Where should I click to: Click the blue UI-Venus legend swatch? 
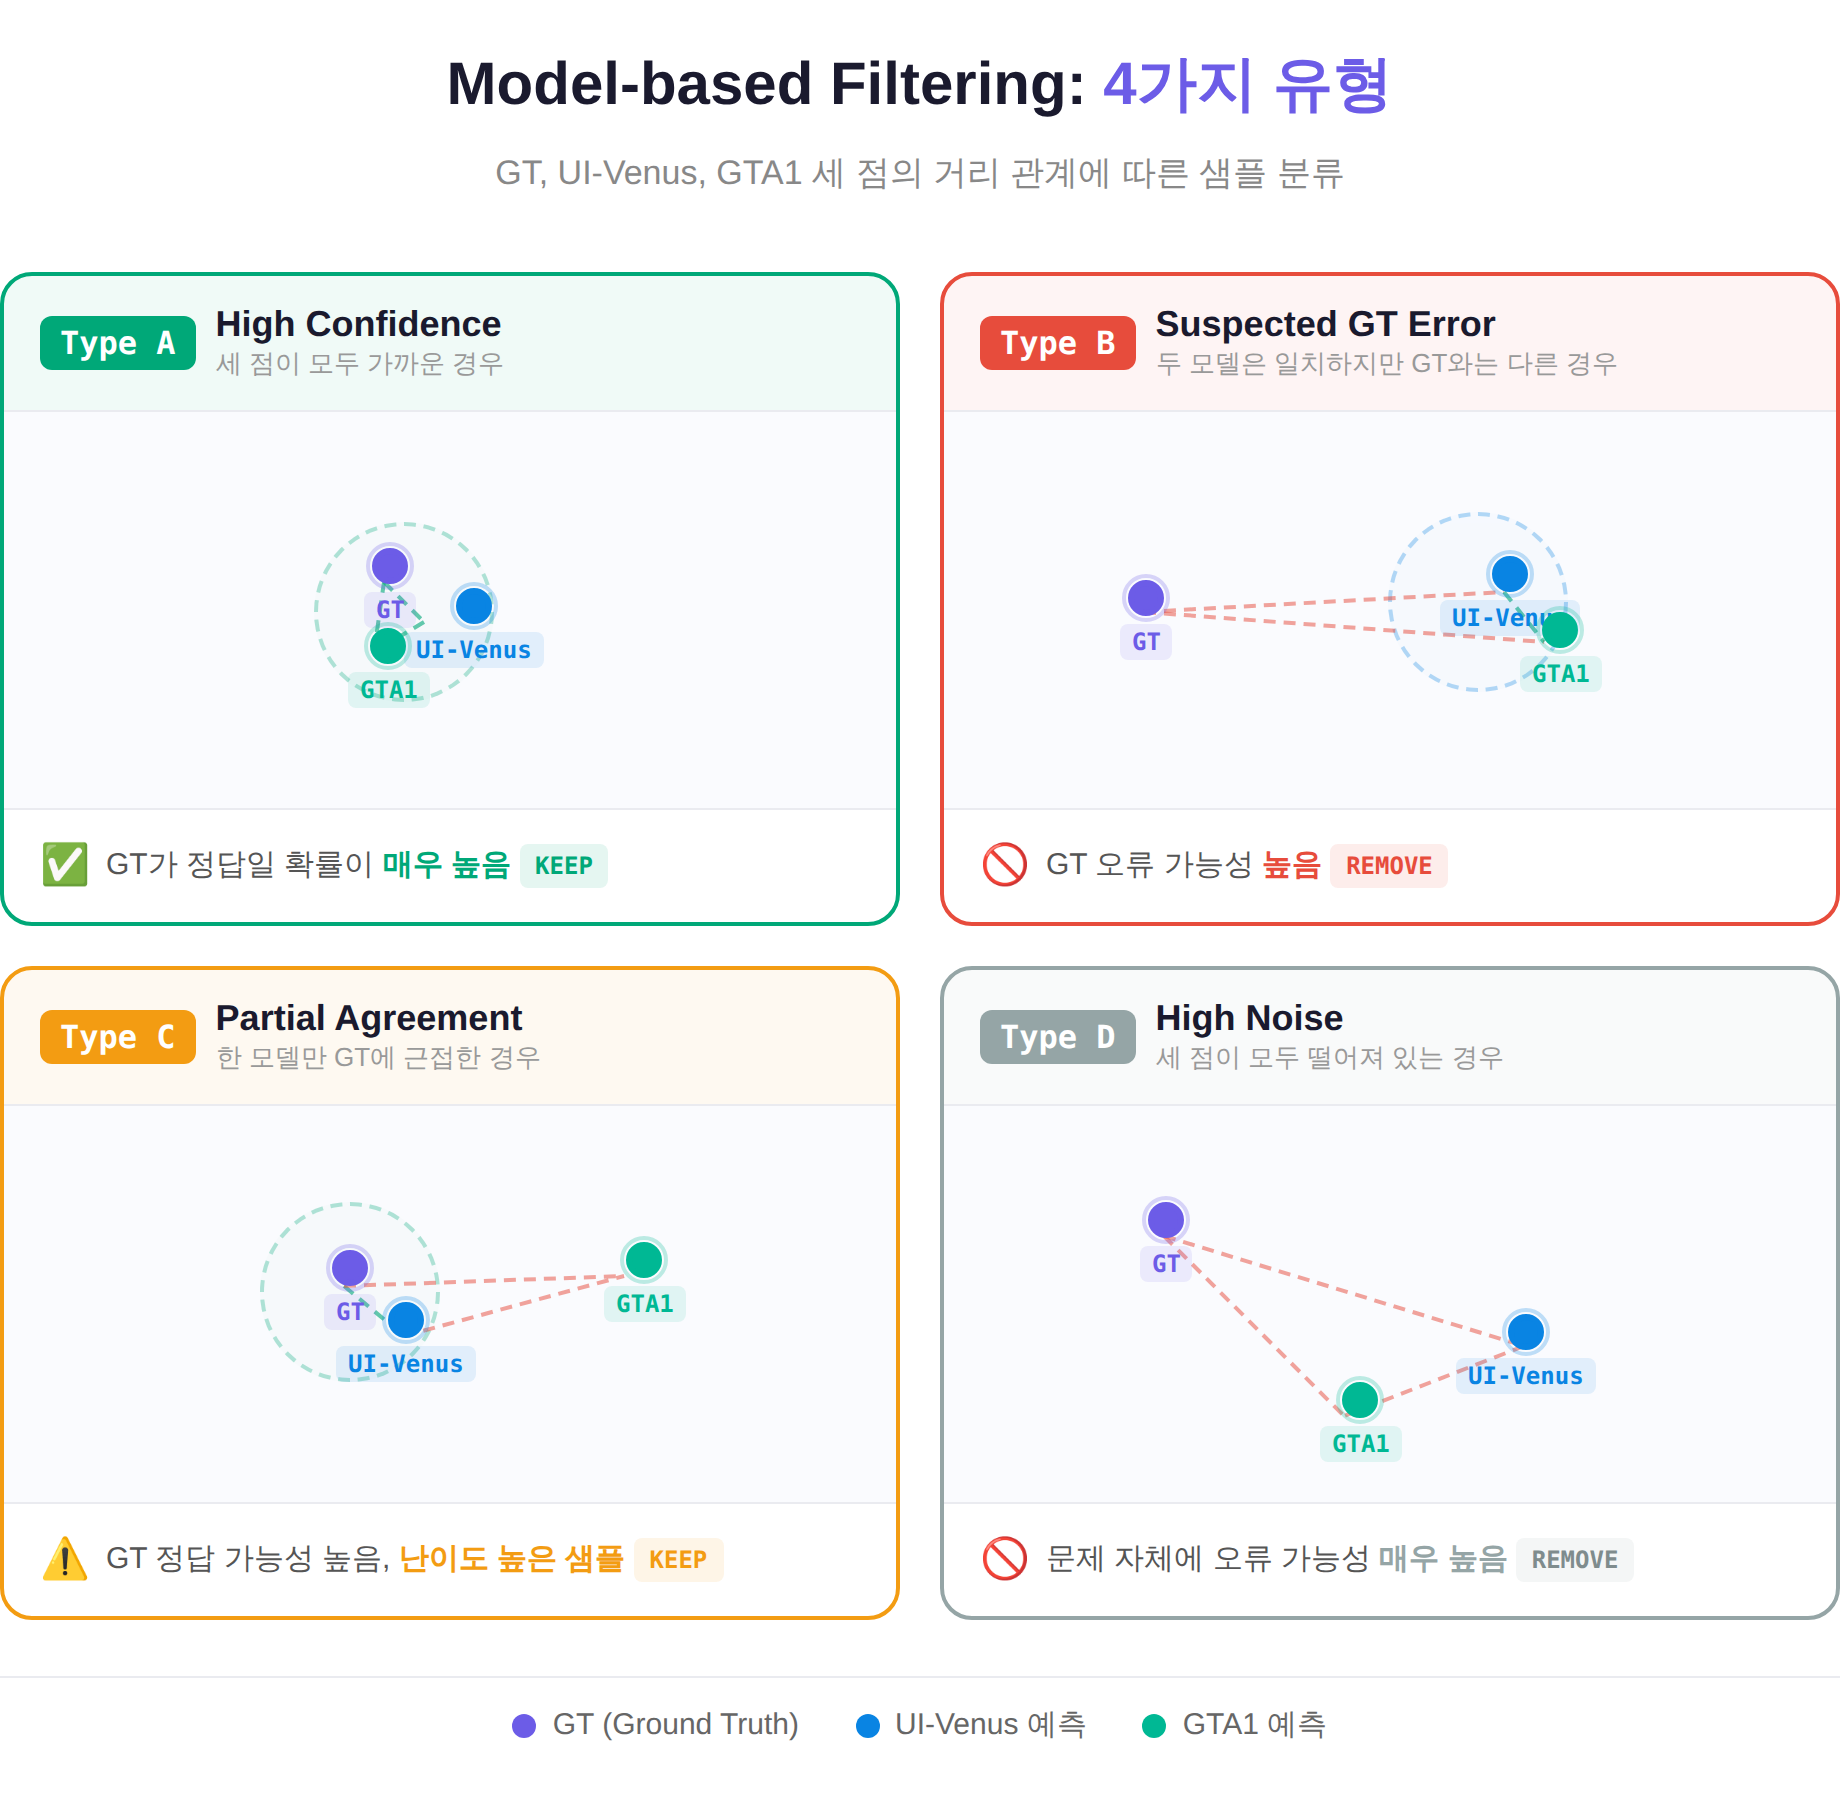[x=868, y=1726]
